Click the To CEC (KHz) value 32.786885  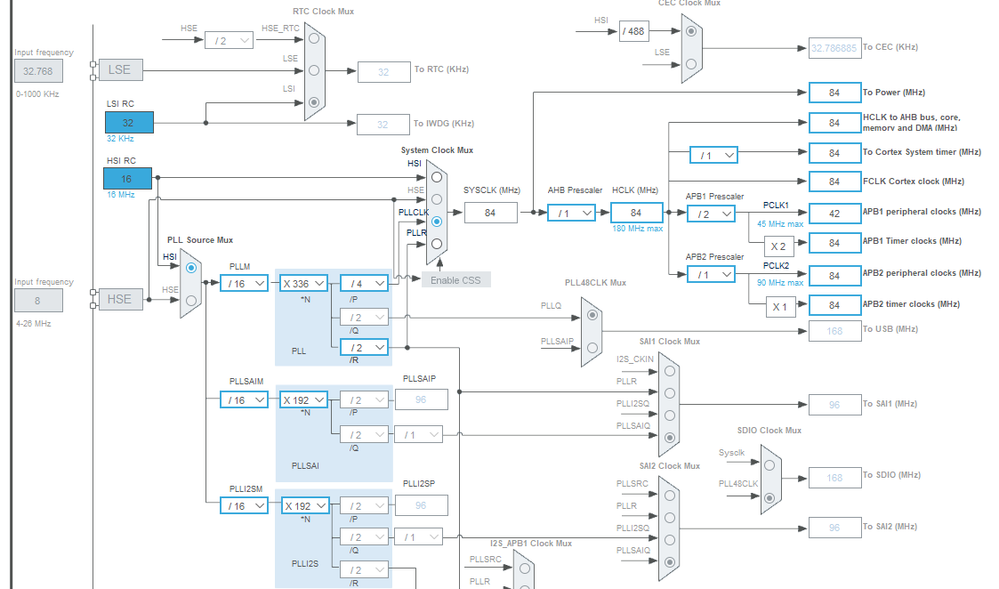[835, 48]
